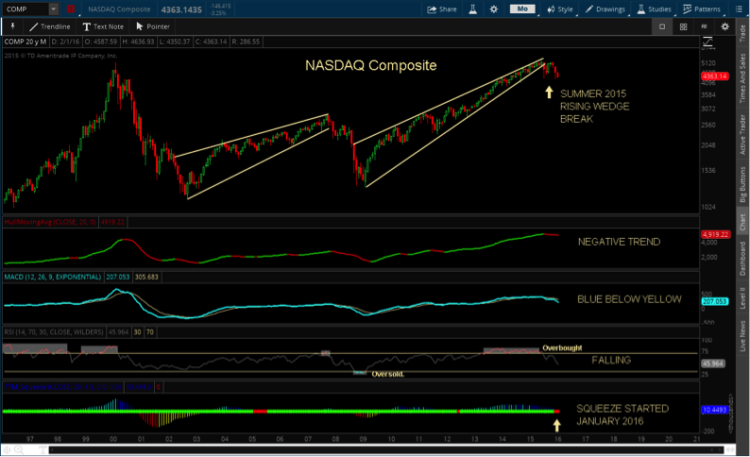
Task: Click the HullMovingAvg study label
Action: pyautogui.click(x=50, y=222)
